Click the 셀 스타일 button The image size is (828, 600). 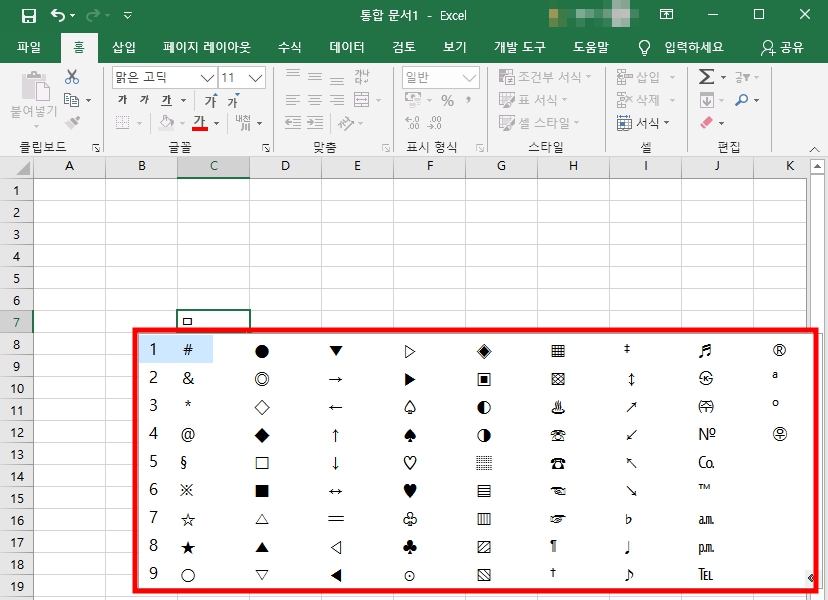tap(537, 121)
